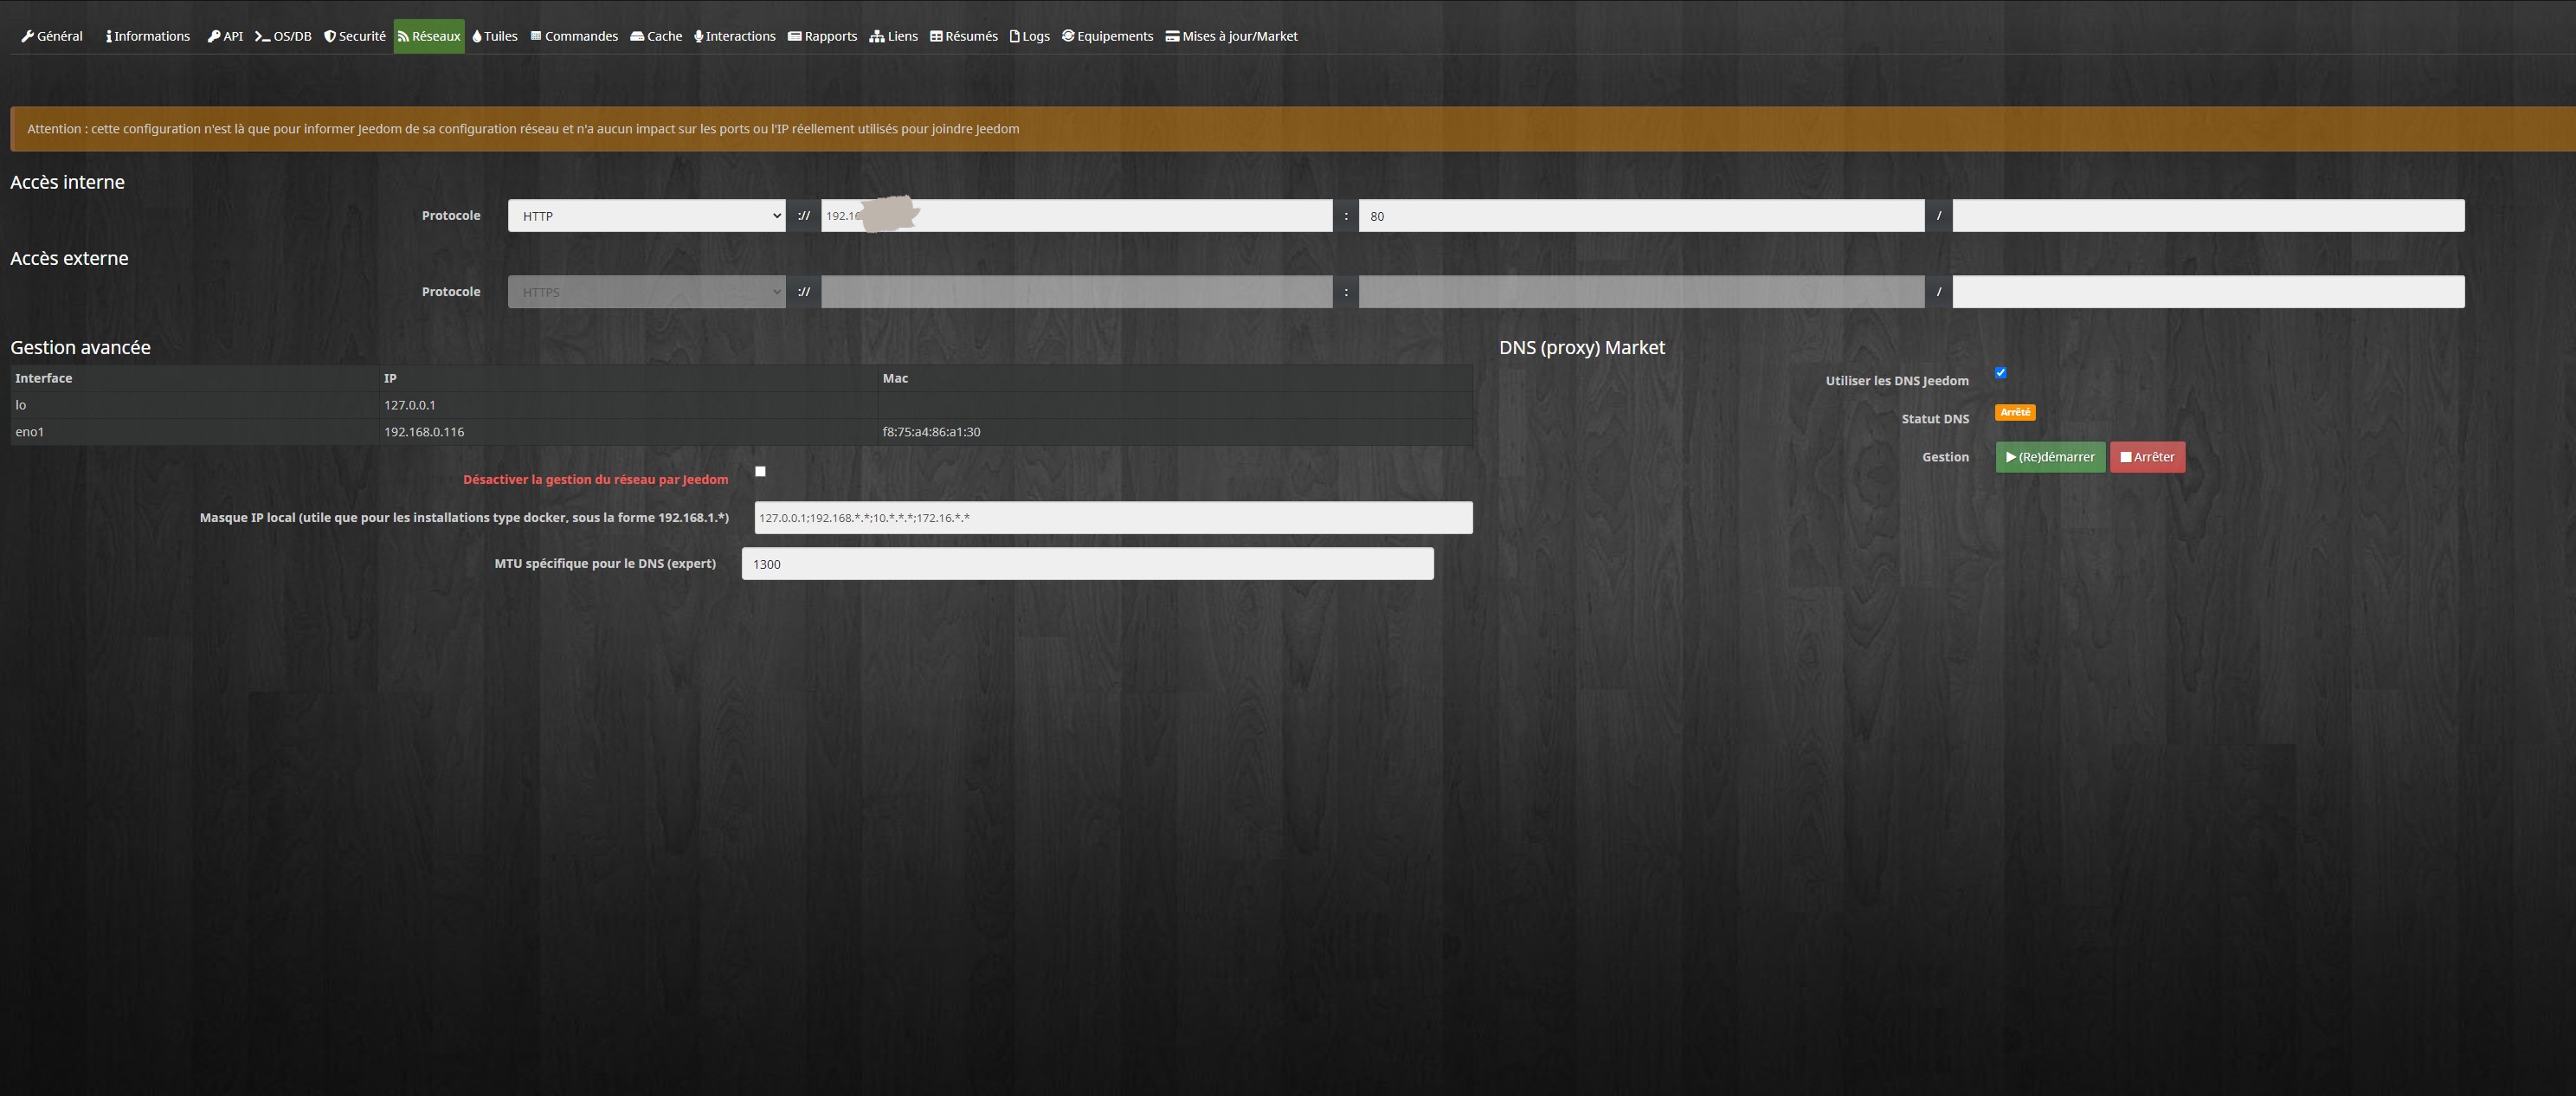The image size is (2576, 1096).
Task: Click the terminal icon on OS/DB tab
Action: (263, 36)
